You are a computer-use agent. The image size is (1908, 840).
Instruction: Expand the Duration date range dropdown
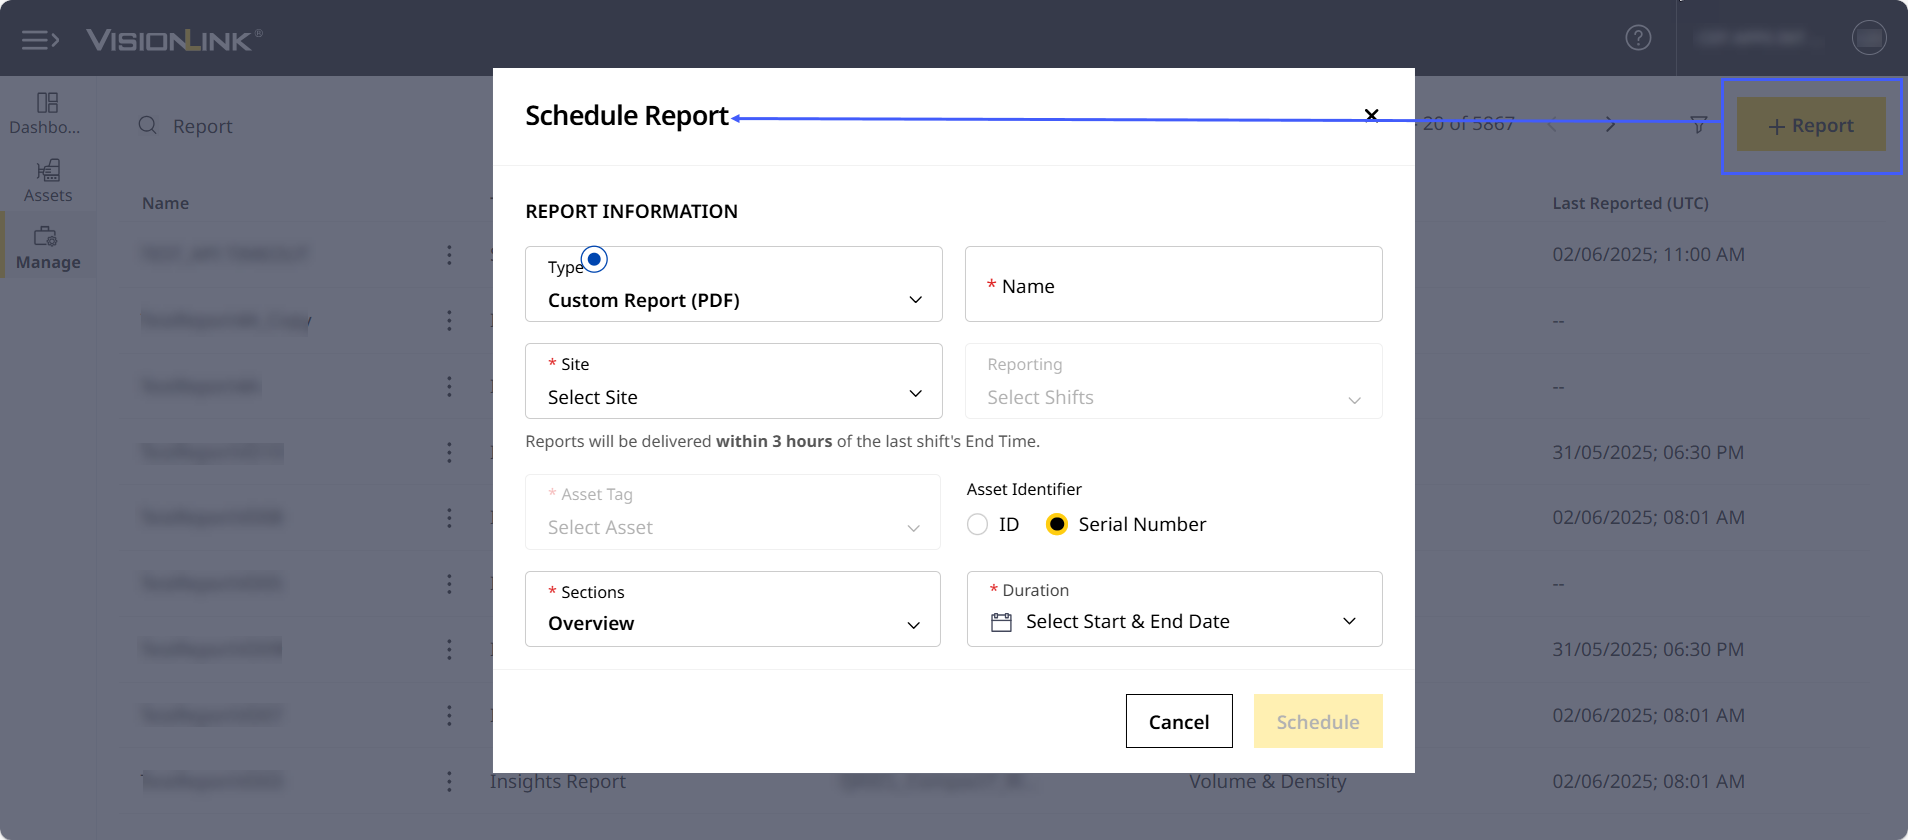click(x=1348, y=622)
